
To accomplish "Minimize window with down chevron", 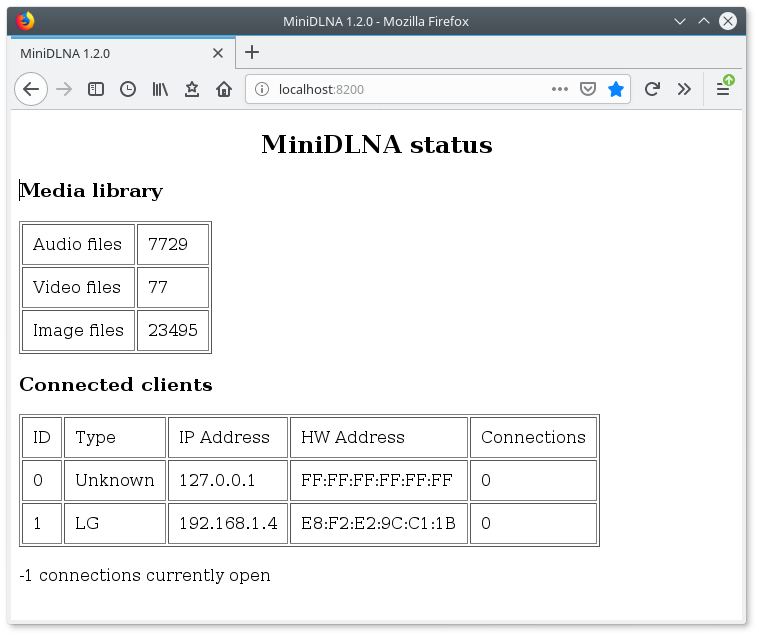I will [x=680, y=21].
